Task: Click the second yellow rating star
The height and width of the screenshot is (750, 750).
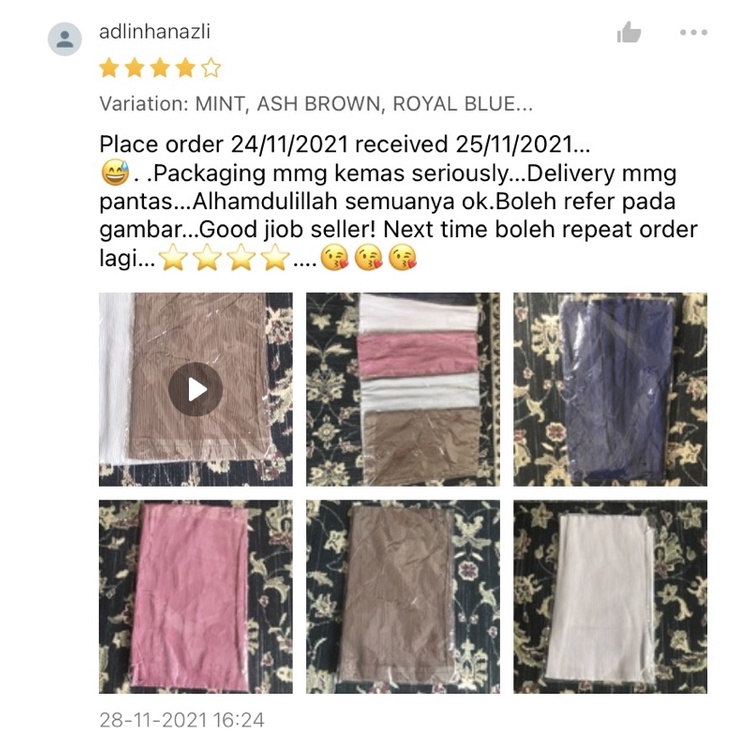Action: click(134, 68)
